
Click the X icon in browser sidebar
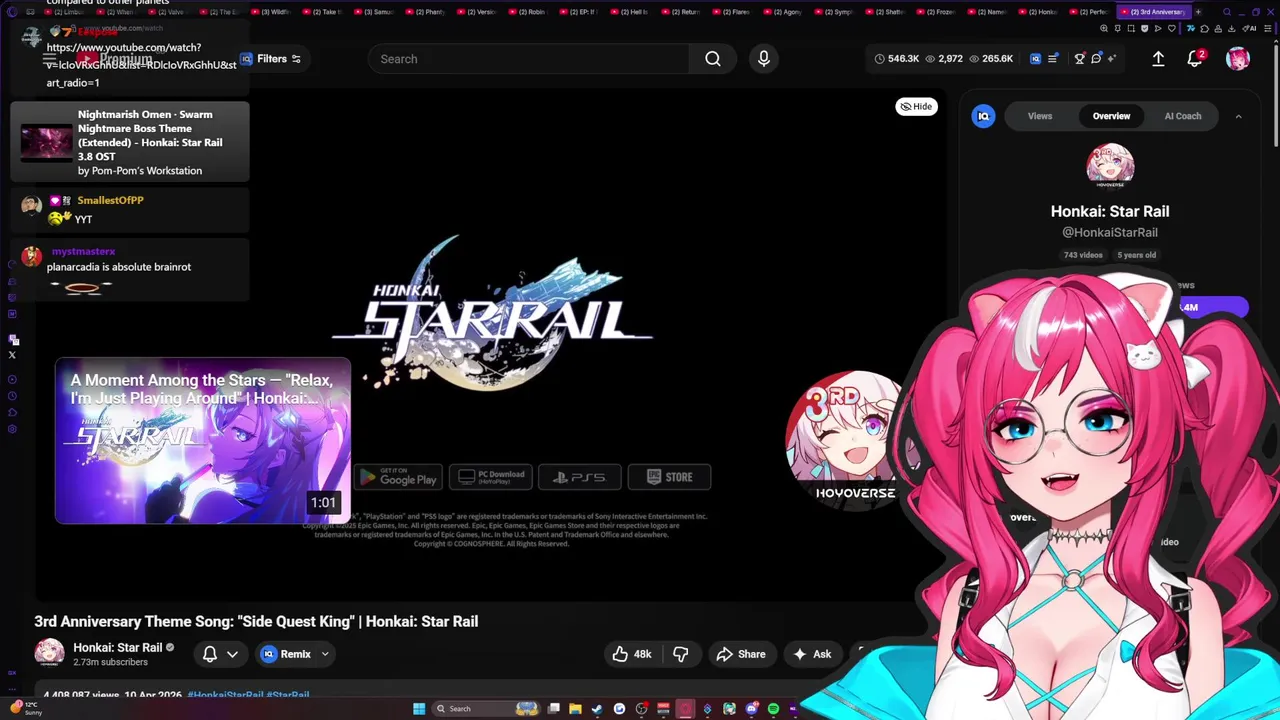(12, 355)
